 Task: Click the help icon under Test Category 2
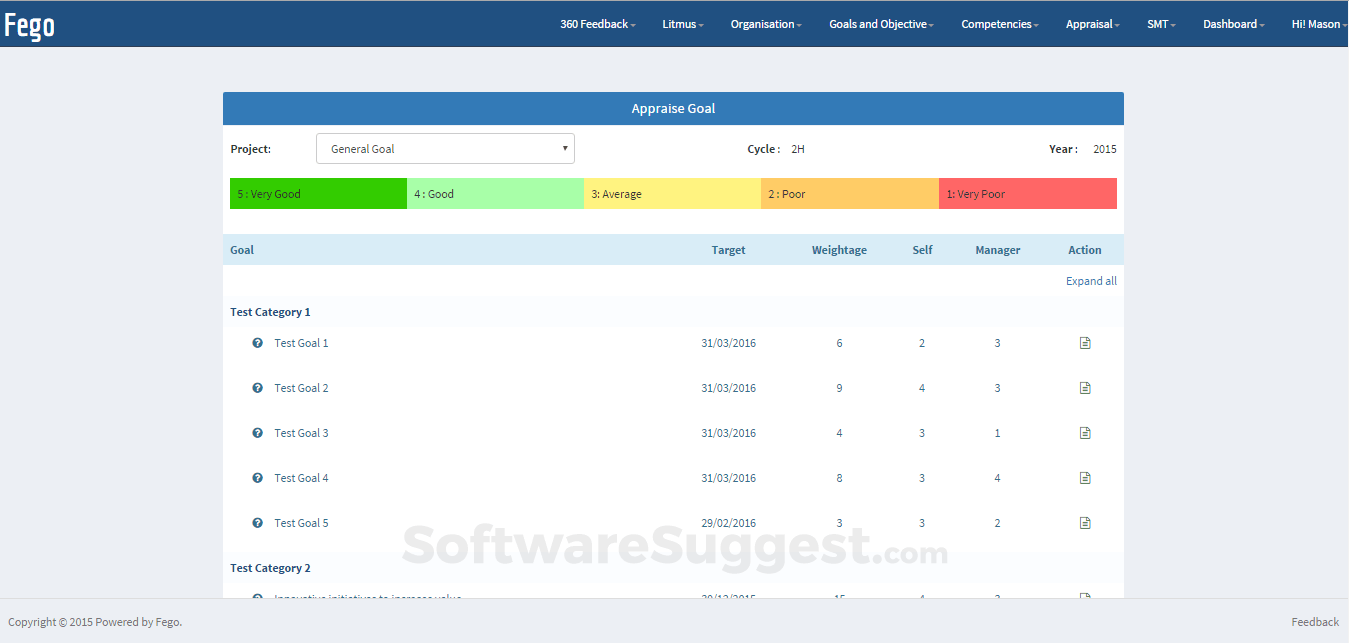coord(257,598)
